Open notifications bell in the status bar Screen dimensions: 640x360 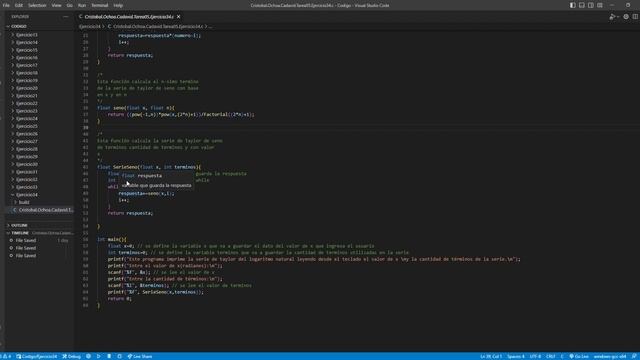tap(634, 356)
